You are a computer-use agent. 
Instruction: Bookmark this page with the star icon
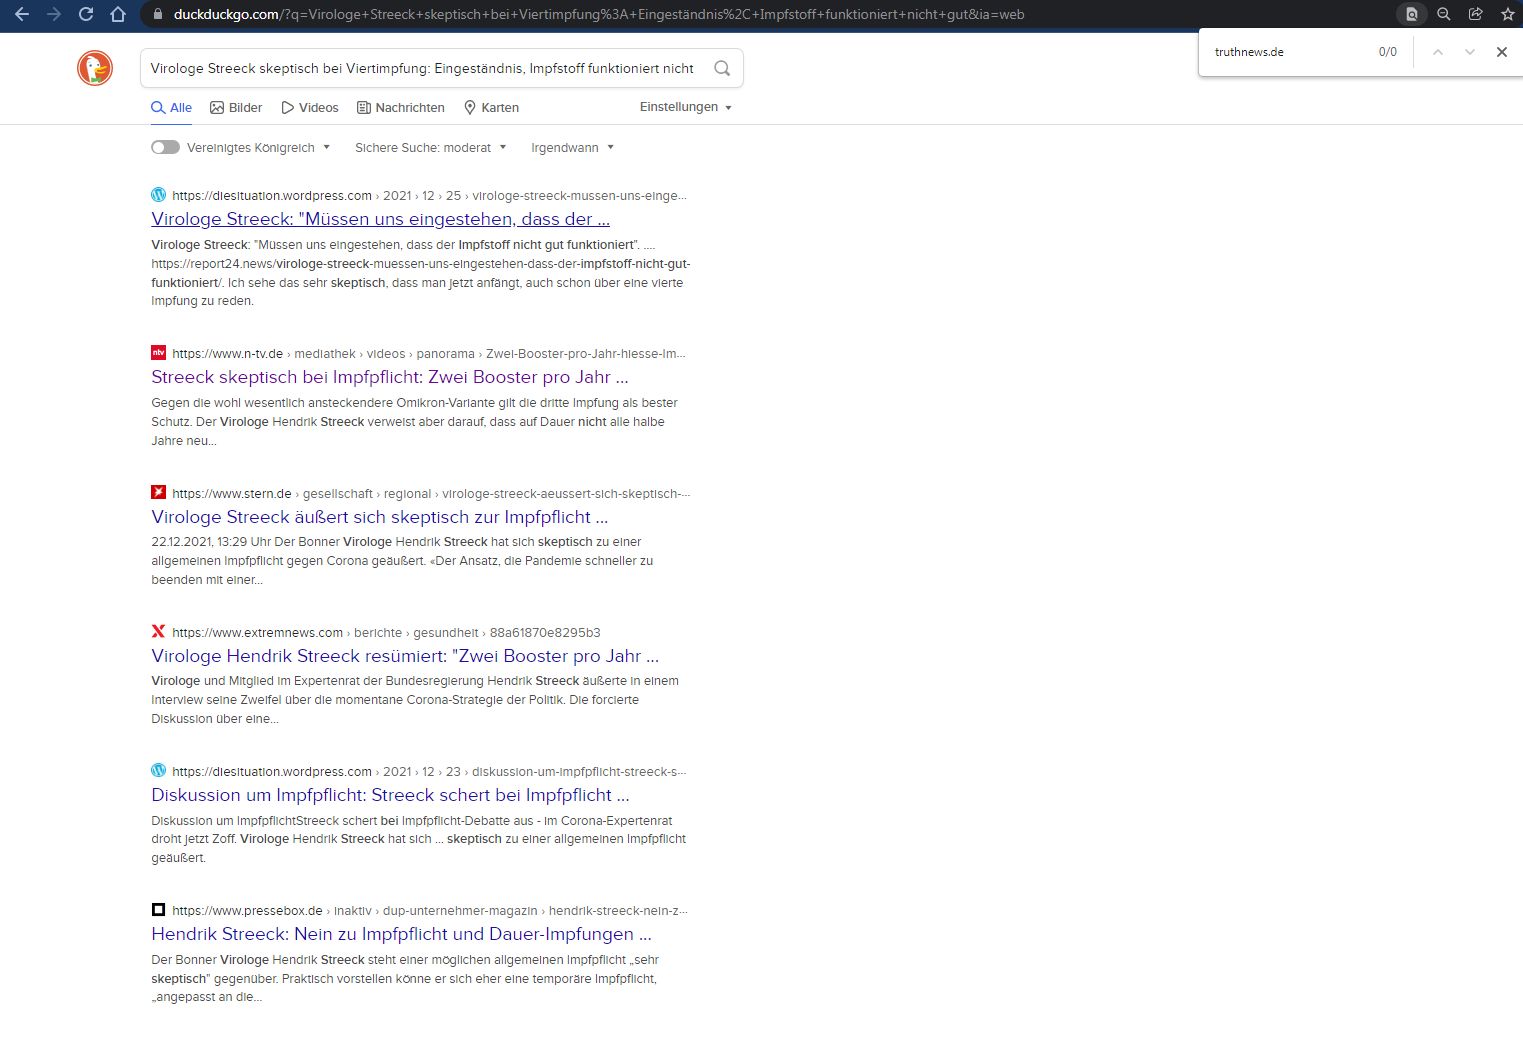coord(1507,14)
